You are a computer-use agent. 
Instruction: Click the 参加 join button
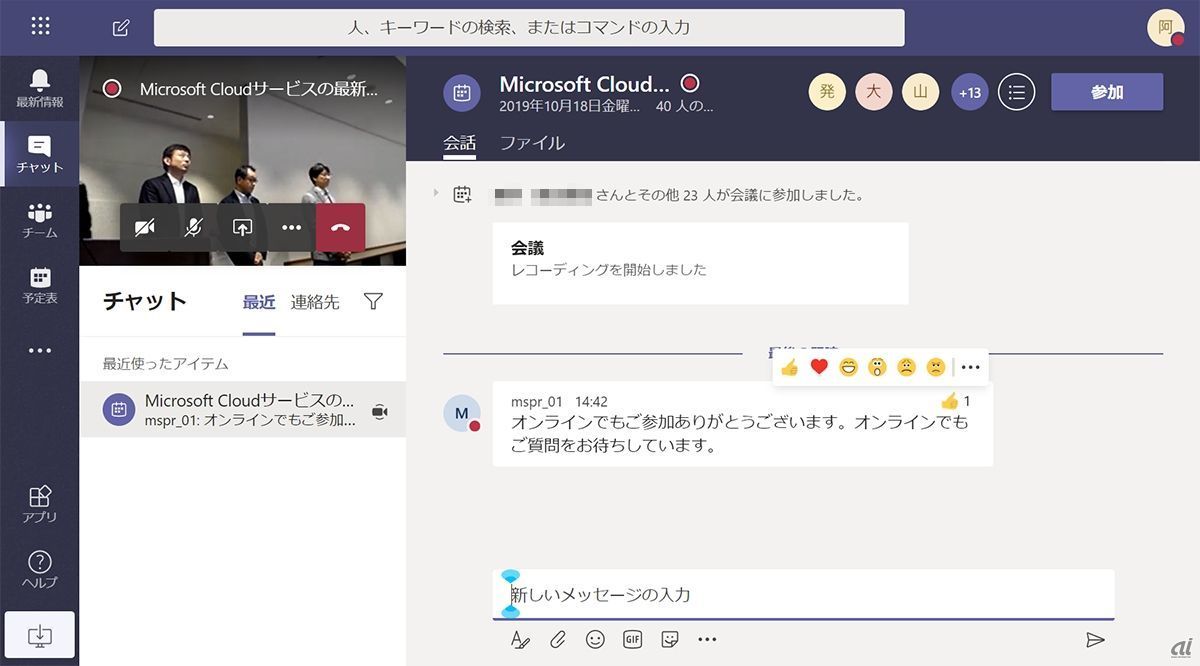pyautogui.click(x=1106, y=92)
